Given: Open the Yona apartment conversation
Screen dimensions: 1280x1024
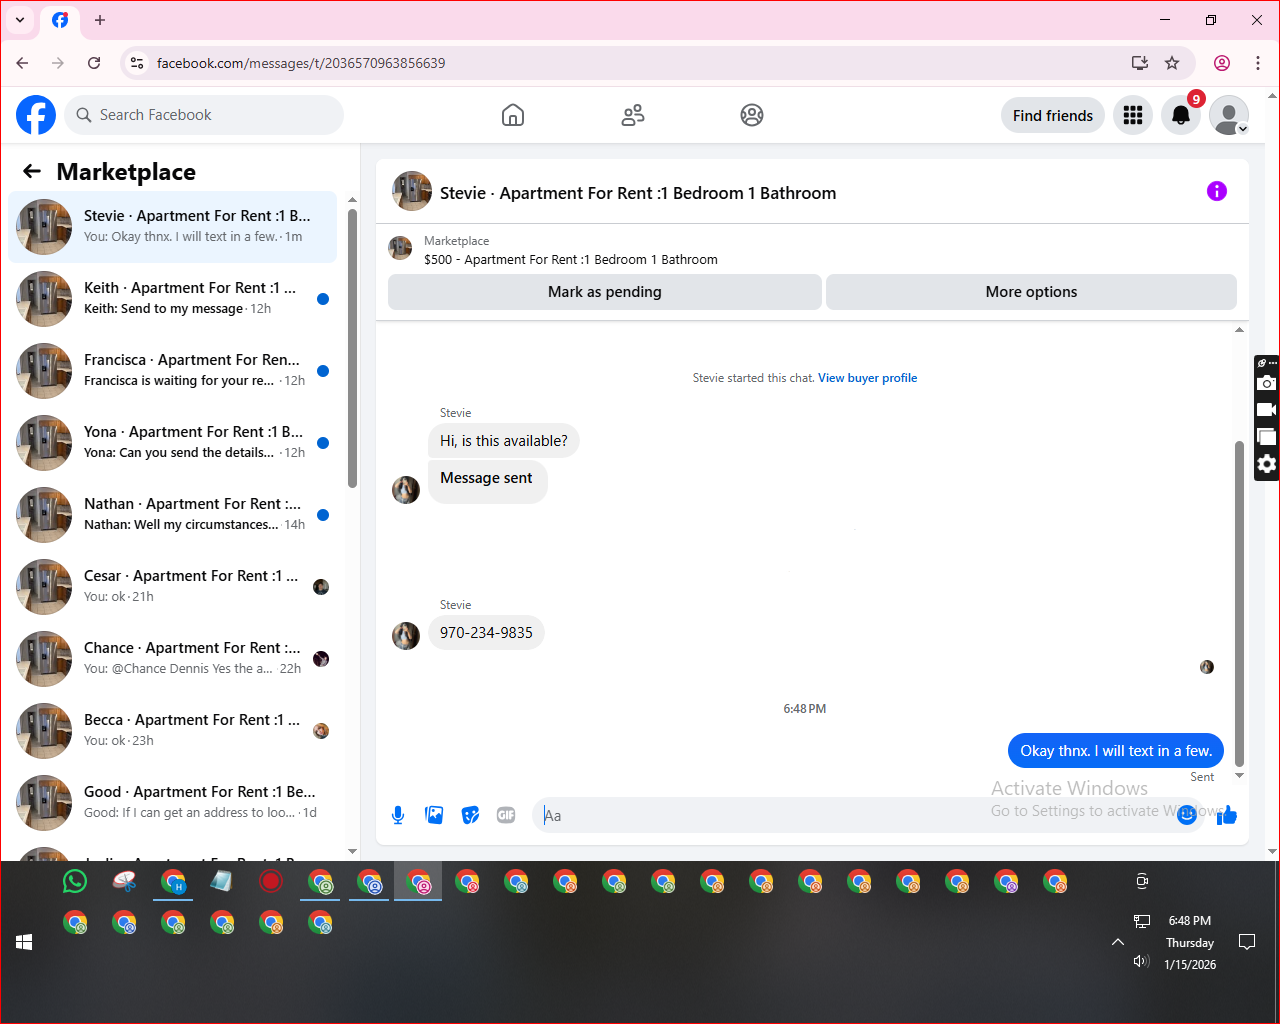Looking at the screenshot, I should [x=173, y=443].
